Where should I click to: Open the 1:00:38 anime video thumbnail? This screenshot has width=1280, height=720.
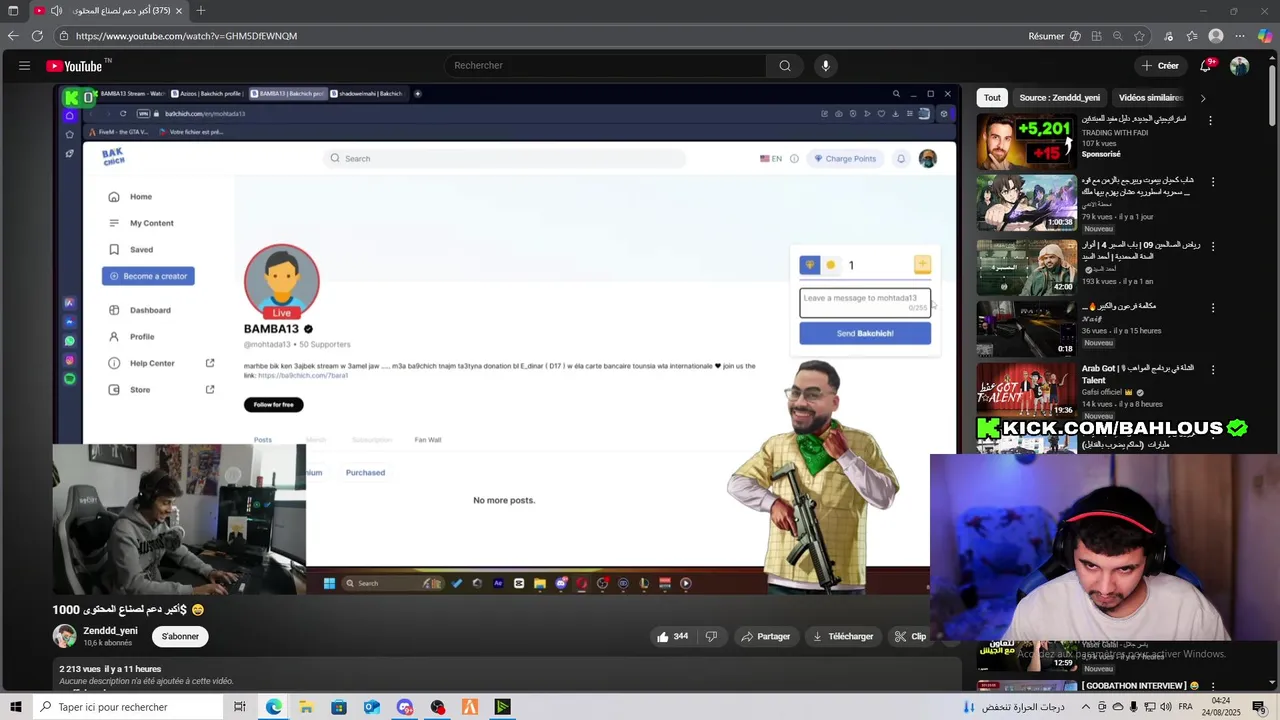[x=1027, y=204]
